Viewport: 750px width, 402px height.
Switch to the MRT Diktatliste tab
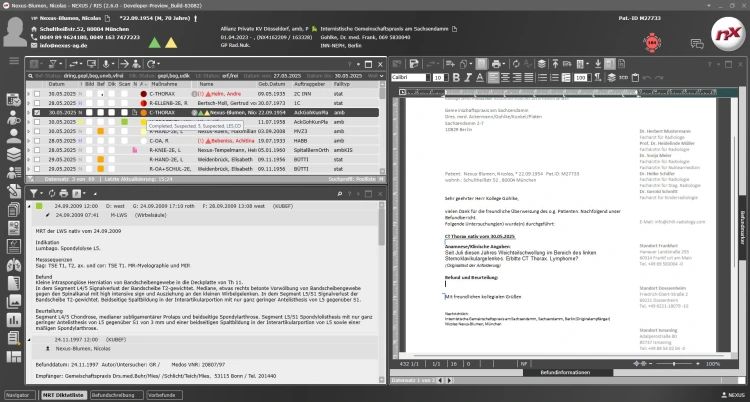tap(62, 394)
